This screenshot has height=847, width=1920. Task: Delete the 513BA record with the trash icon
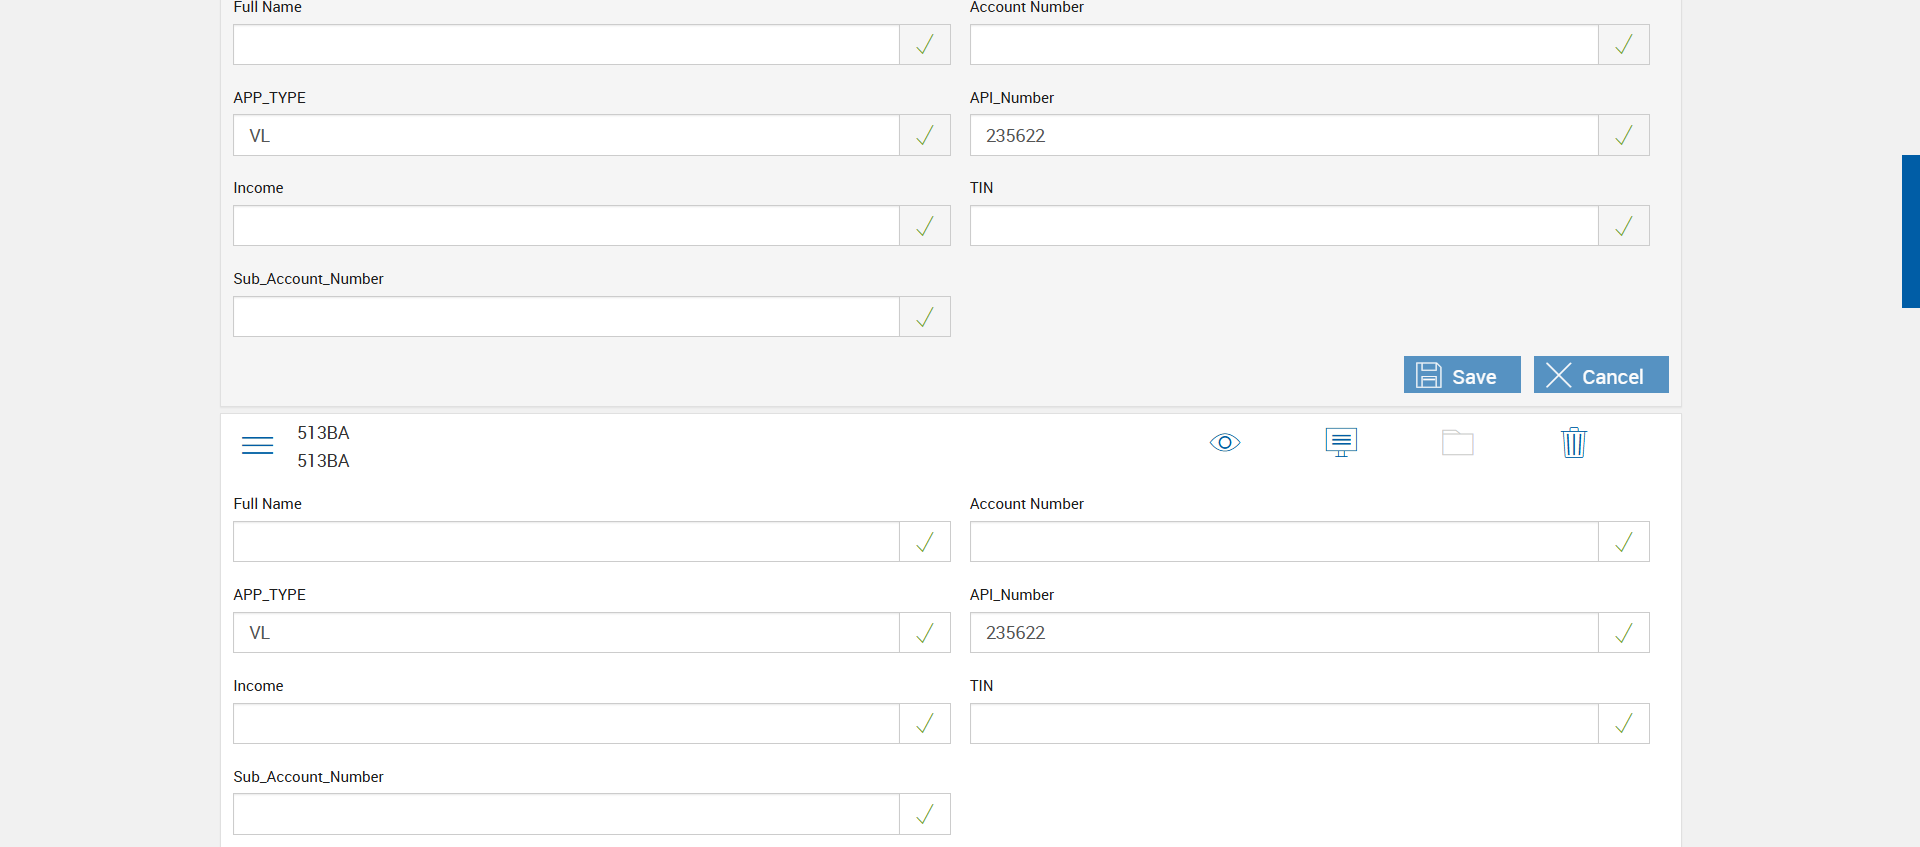coord(1573,443)
